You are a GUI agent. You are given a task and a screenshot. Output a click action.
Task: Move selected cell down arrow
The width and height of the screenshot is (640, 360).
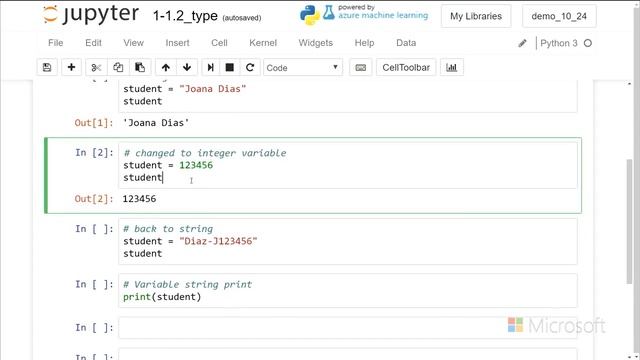pyautogui.click(x=187, y=67)
